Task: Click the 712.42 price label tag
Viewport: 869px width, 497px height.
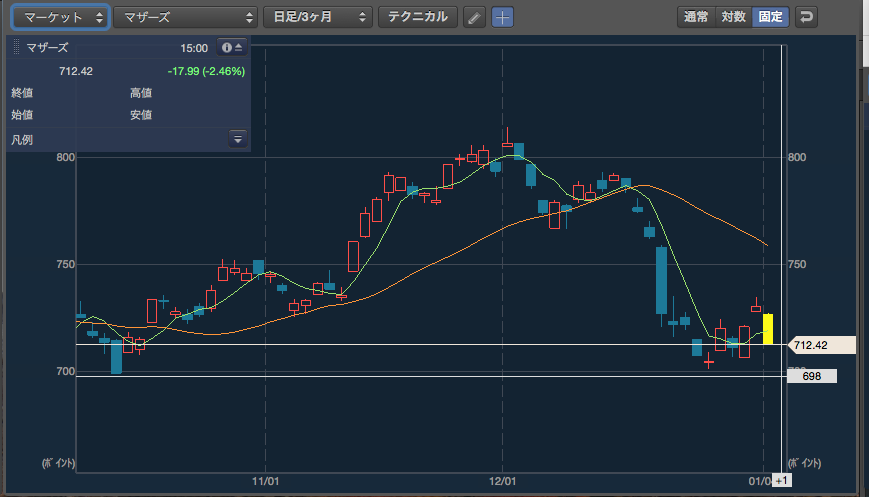Action: click(822, 345)
